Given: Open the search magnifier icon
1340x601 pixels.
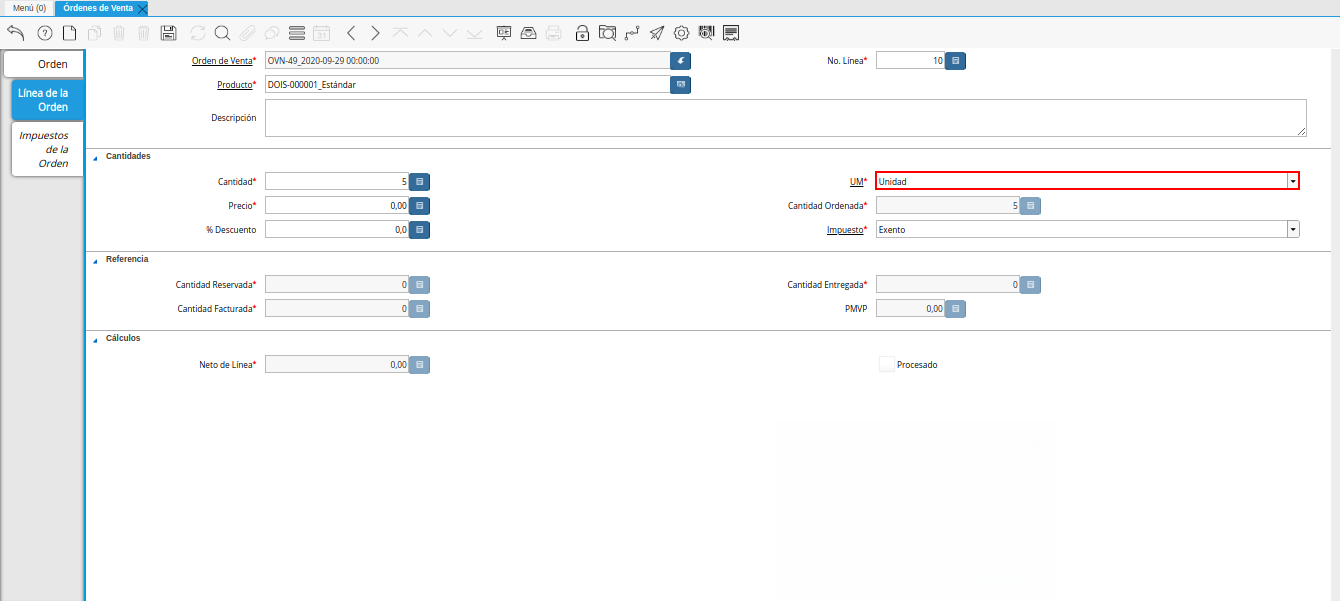Looking at the screenshot, I should (x=222, y=33).
